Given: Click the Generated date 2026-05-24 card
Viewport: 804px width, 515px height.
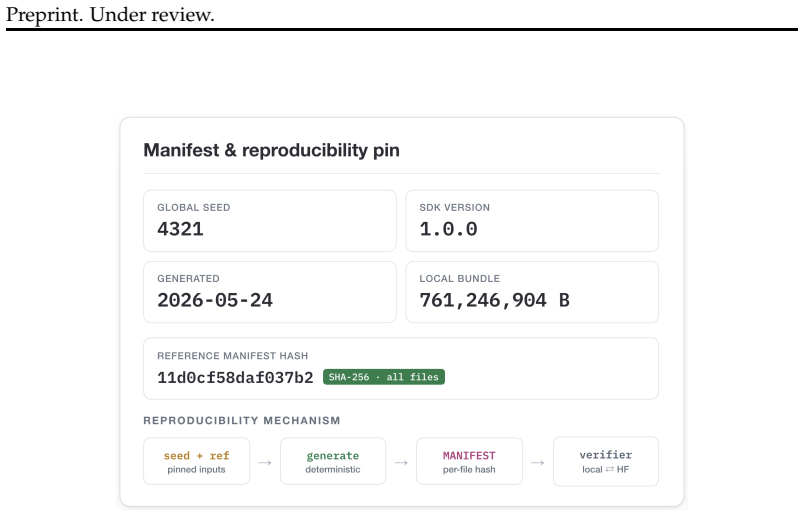Looking at the screenshot, I should point(270,292).
